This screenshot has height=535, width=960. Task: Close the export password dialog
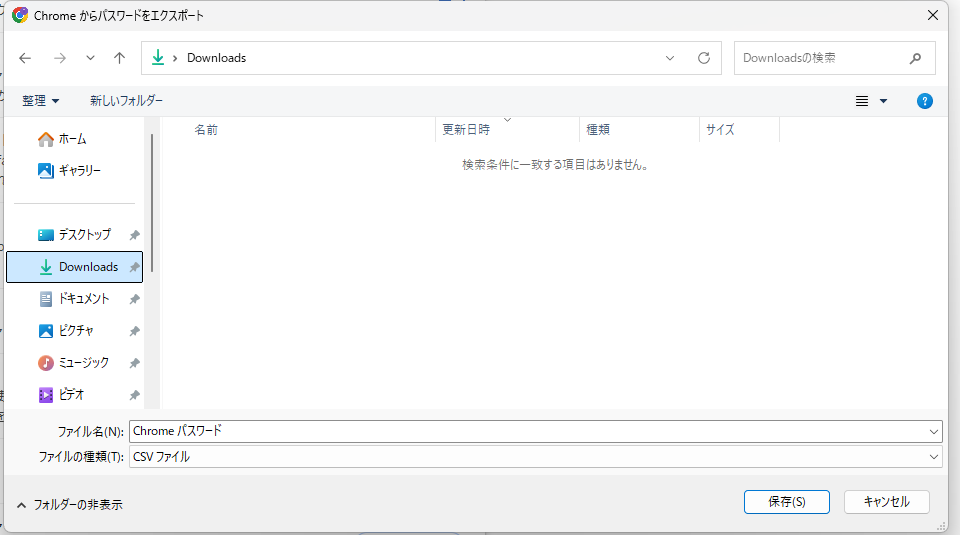click(932, 15)
